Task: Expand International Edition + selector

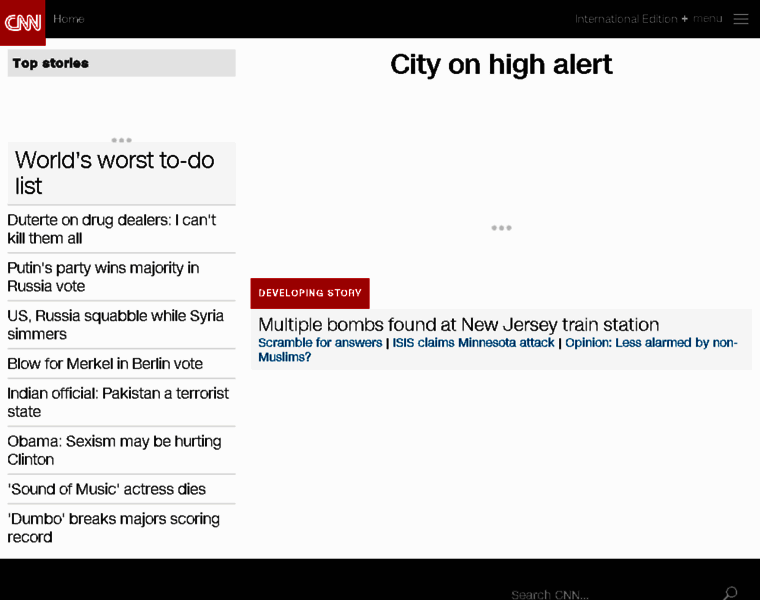Action: 631,19
